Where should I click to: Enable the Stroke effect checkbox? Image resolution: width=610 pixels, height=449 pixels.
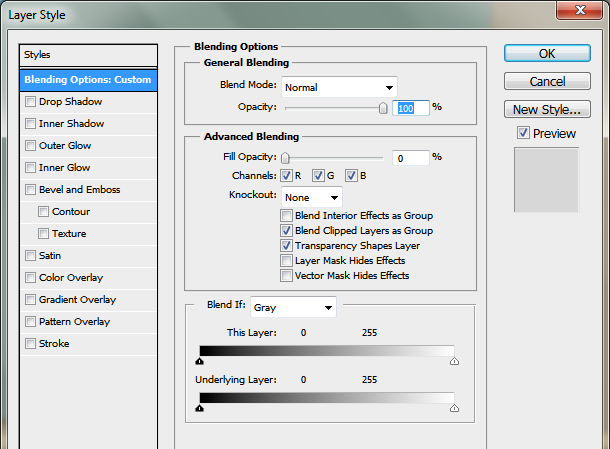coord(30,344)
